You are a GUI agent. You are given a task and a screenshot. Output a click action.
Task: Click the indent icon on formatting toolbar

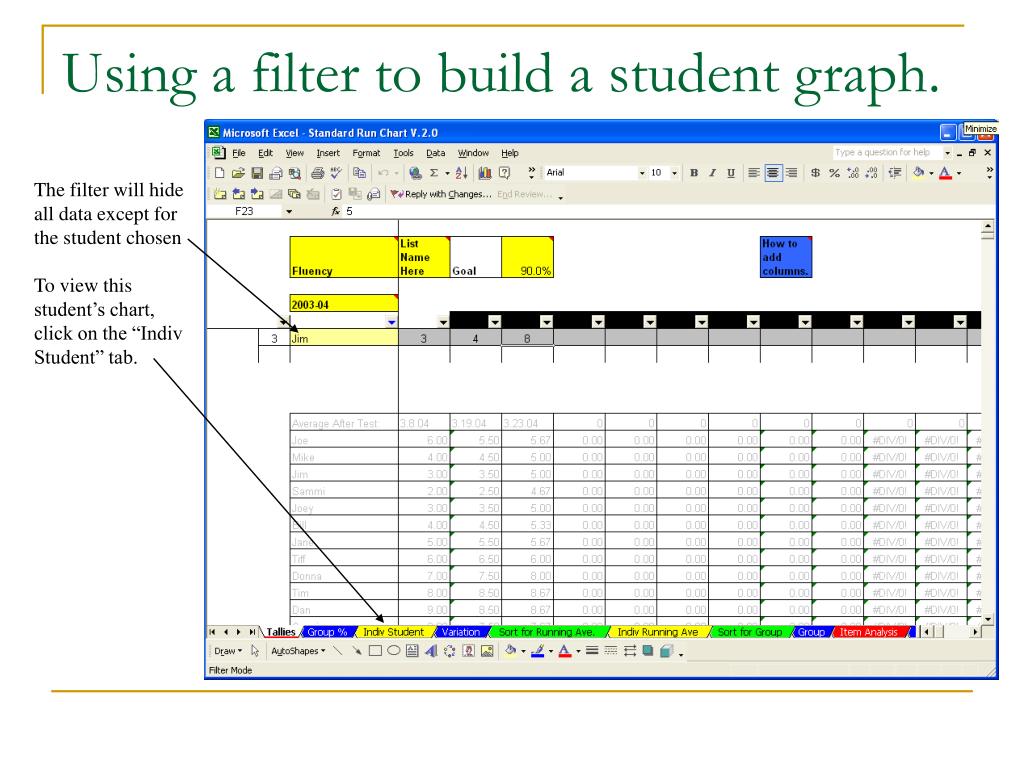(895, 173)
